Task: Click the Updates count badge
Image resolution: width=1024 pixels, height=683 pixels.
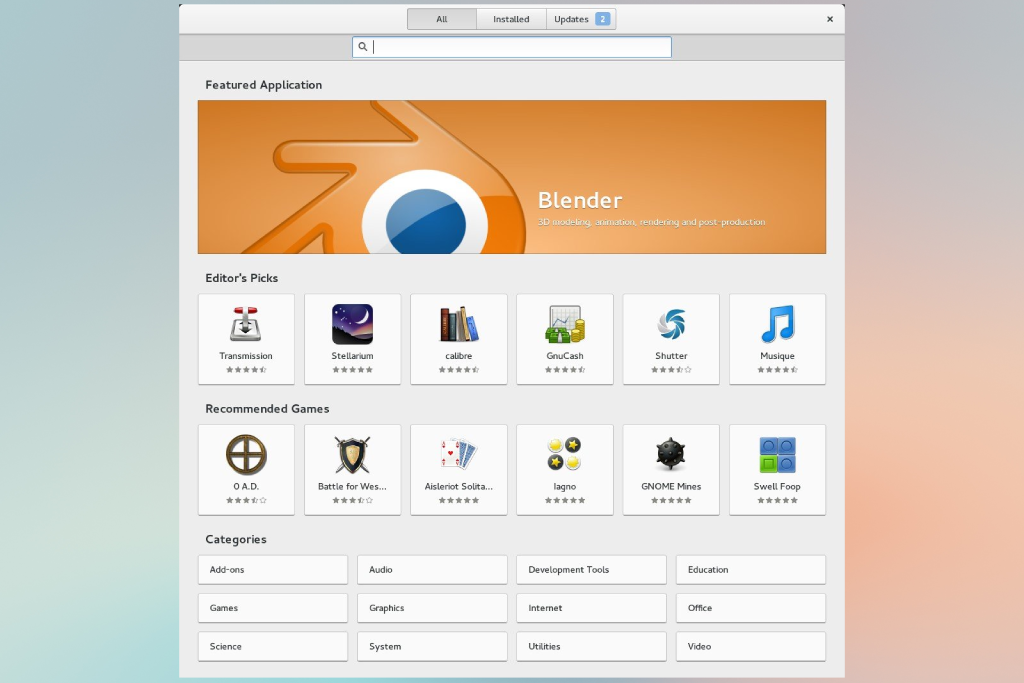Action: (x=603, y=19)
